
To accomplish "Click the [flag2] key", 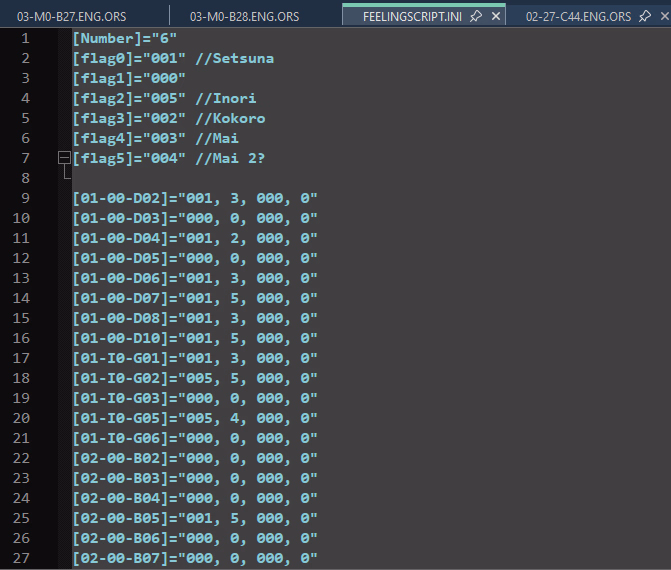I will coord(103,98).
